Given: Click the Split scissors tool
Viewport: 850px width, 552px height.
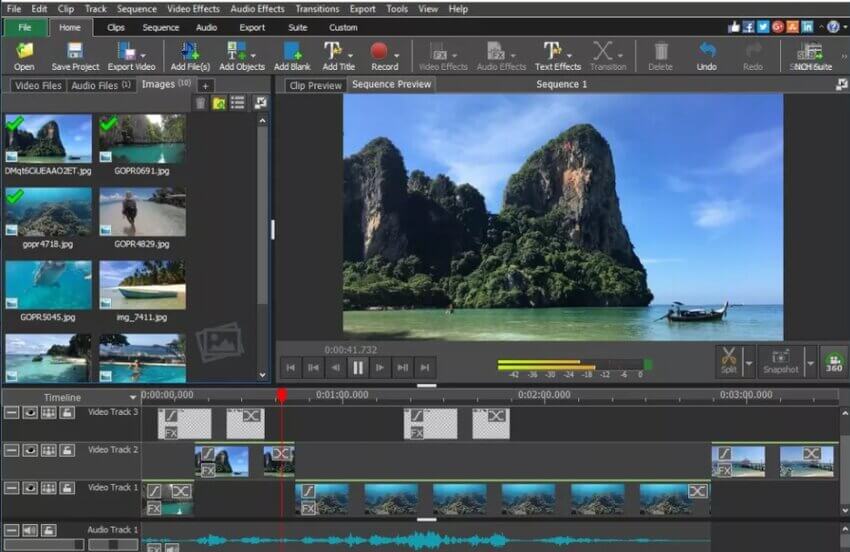Looking at the screenshot, I should 729,361.
